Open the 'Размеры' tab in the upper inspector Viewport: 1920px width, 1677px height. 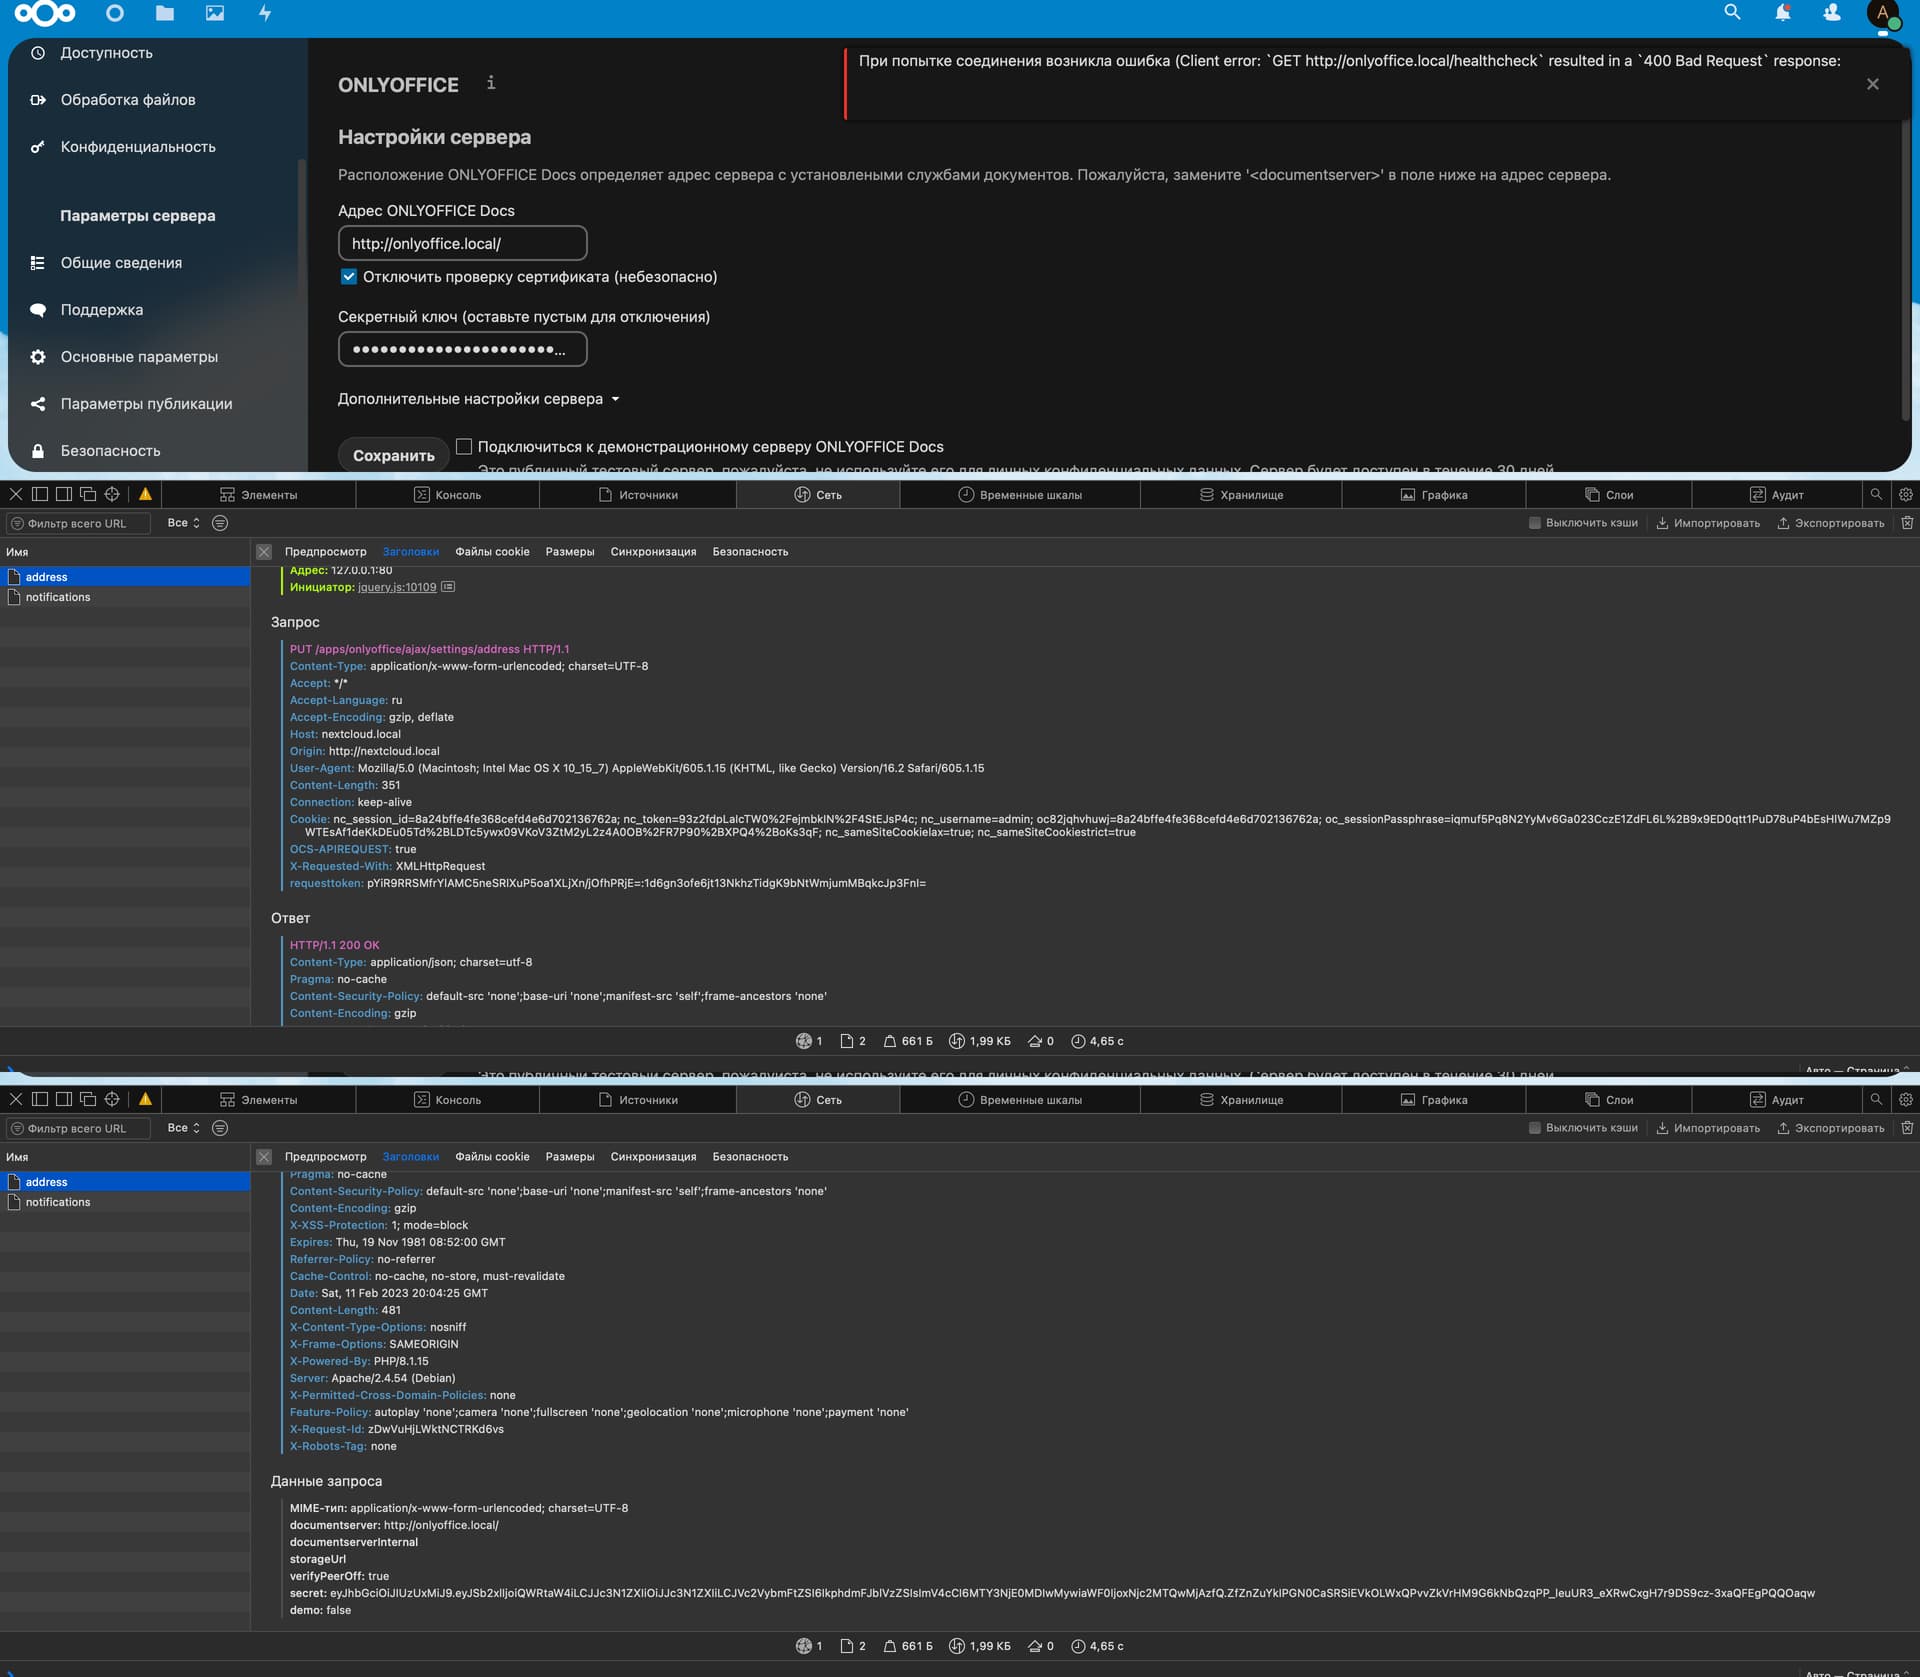(x=570, y=551)
